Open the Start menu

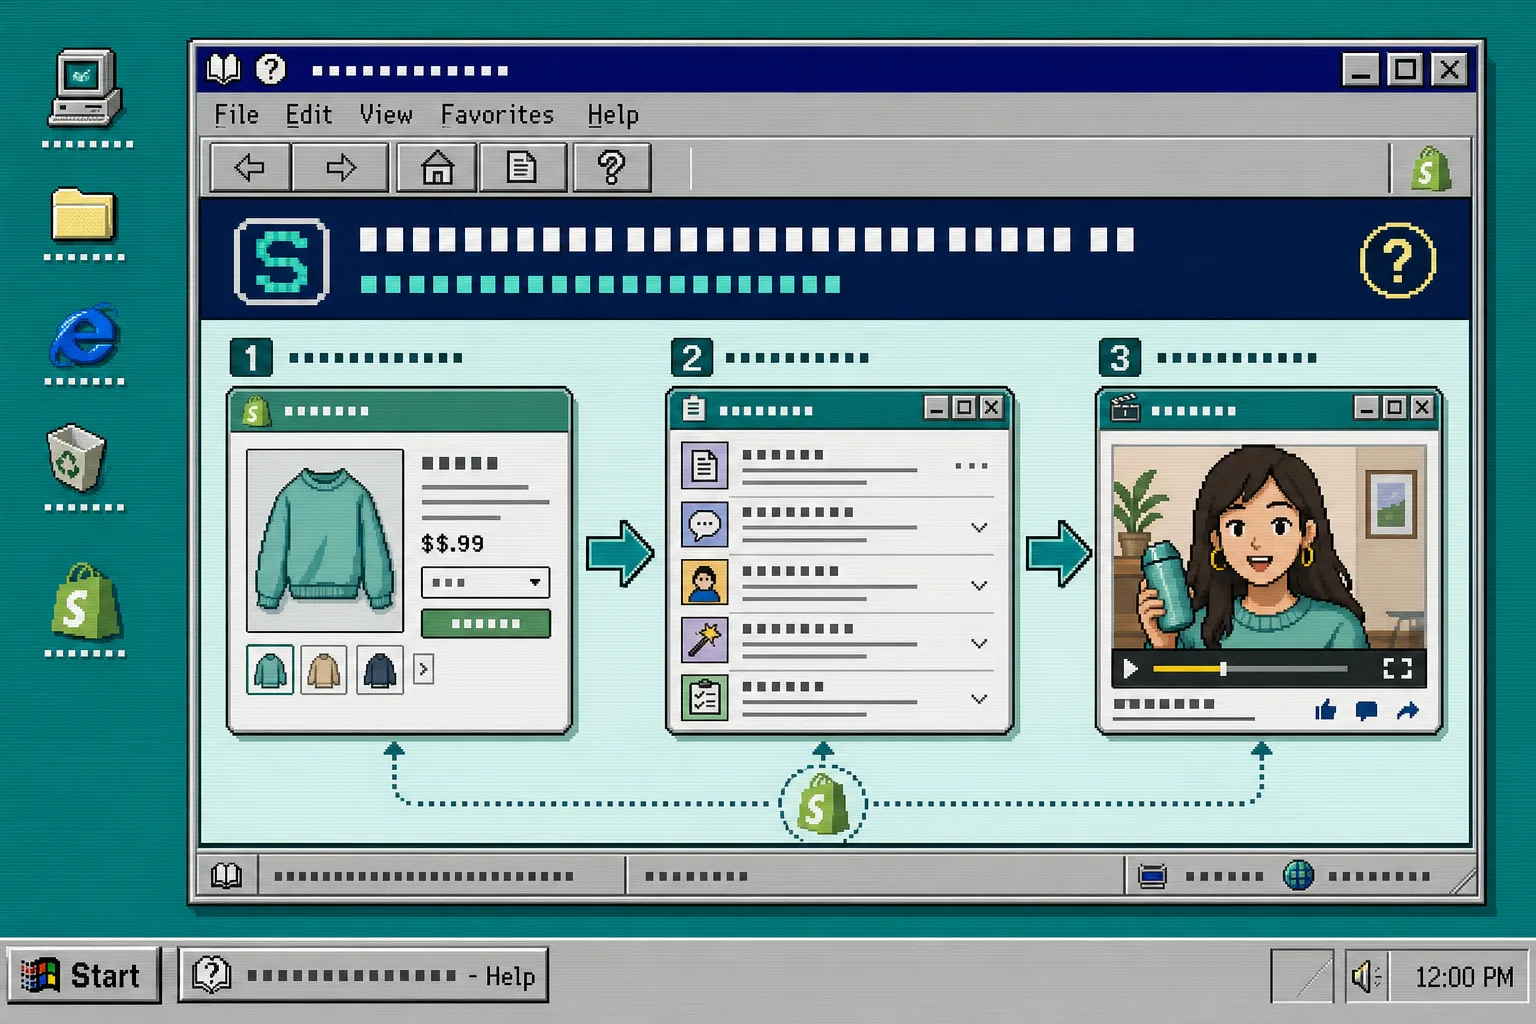pyautogui.click(x=84, y=975)
